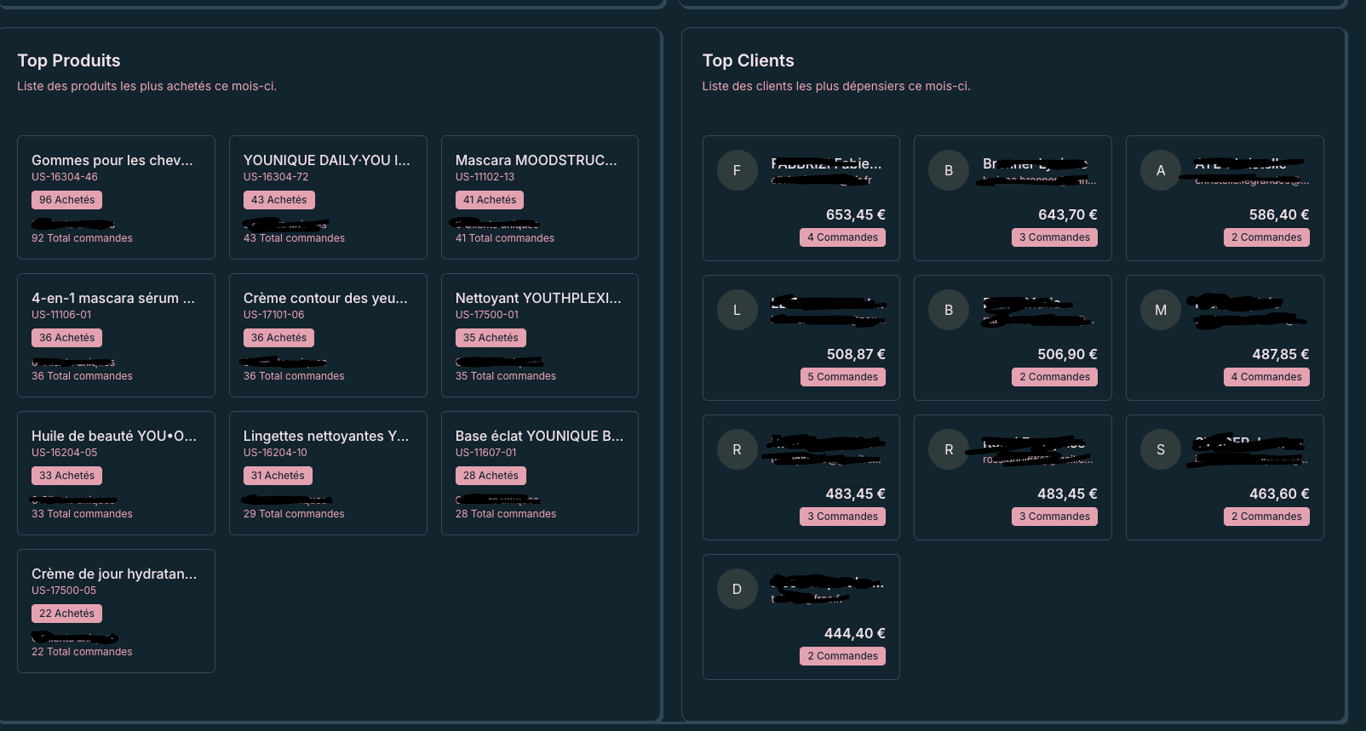Click 2 Commandes badge under 586,40 €
This screenshot has width=1366, height=731.
[x=1267, y=238]
